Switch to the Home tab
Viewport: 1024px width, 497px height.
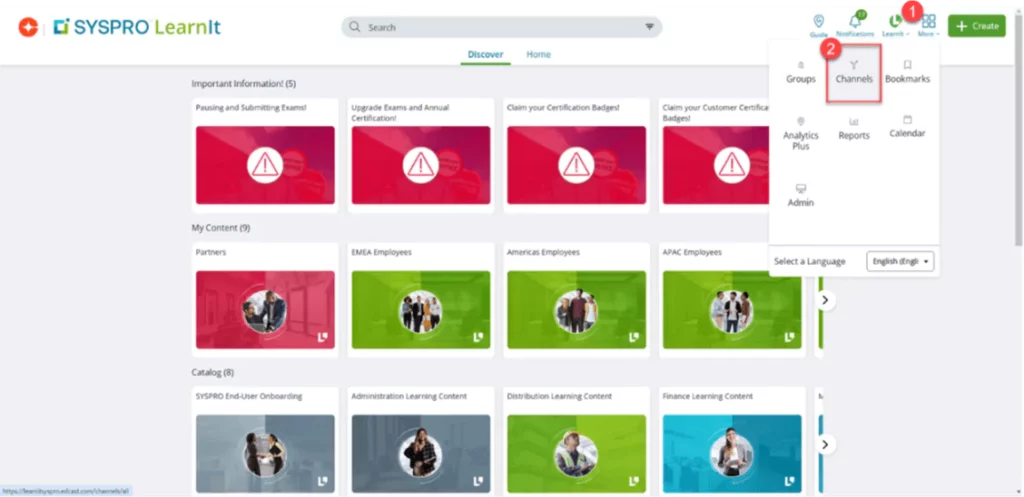click(x=538, y=54)
